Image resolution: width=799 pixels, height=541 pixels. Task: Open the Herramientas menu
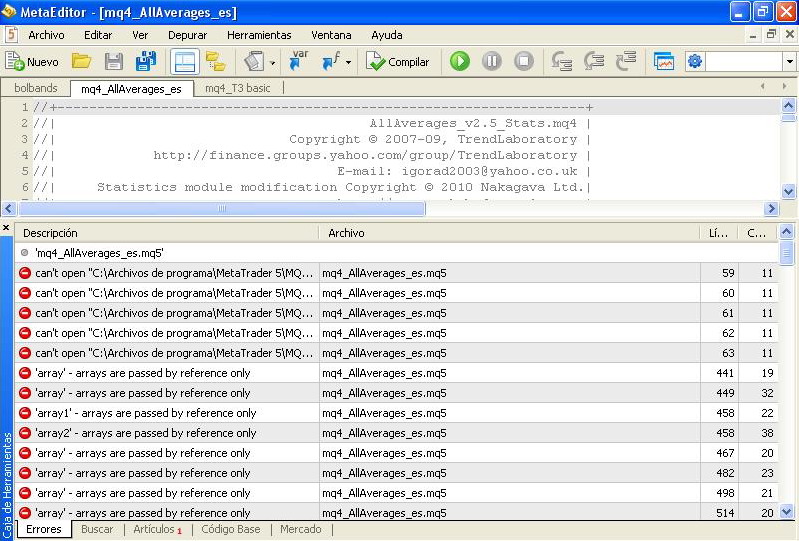(259, 35)
